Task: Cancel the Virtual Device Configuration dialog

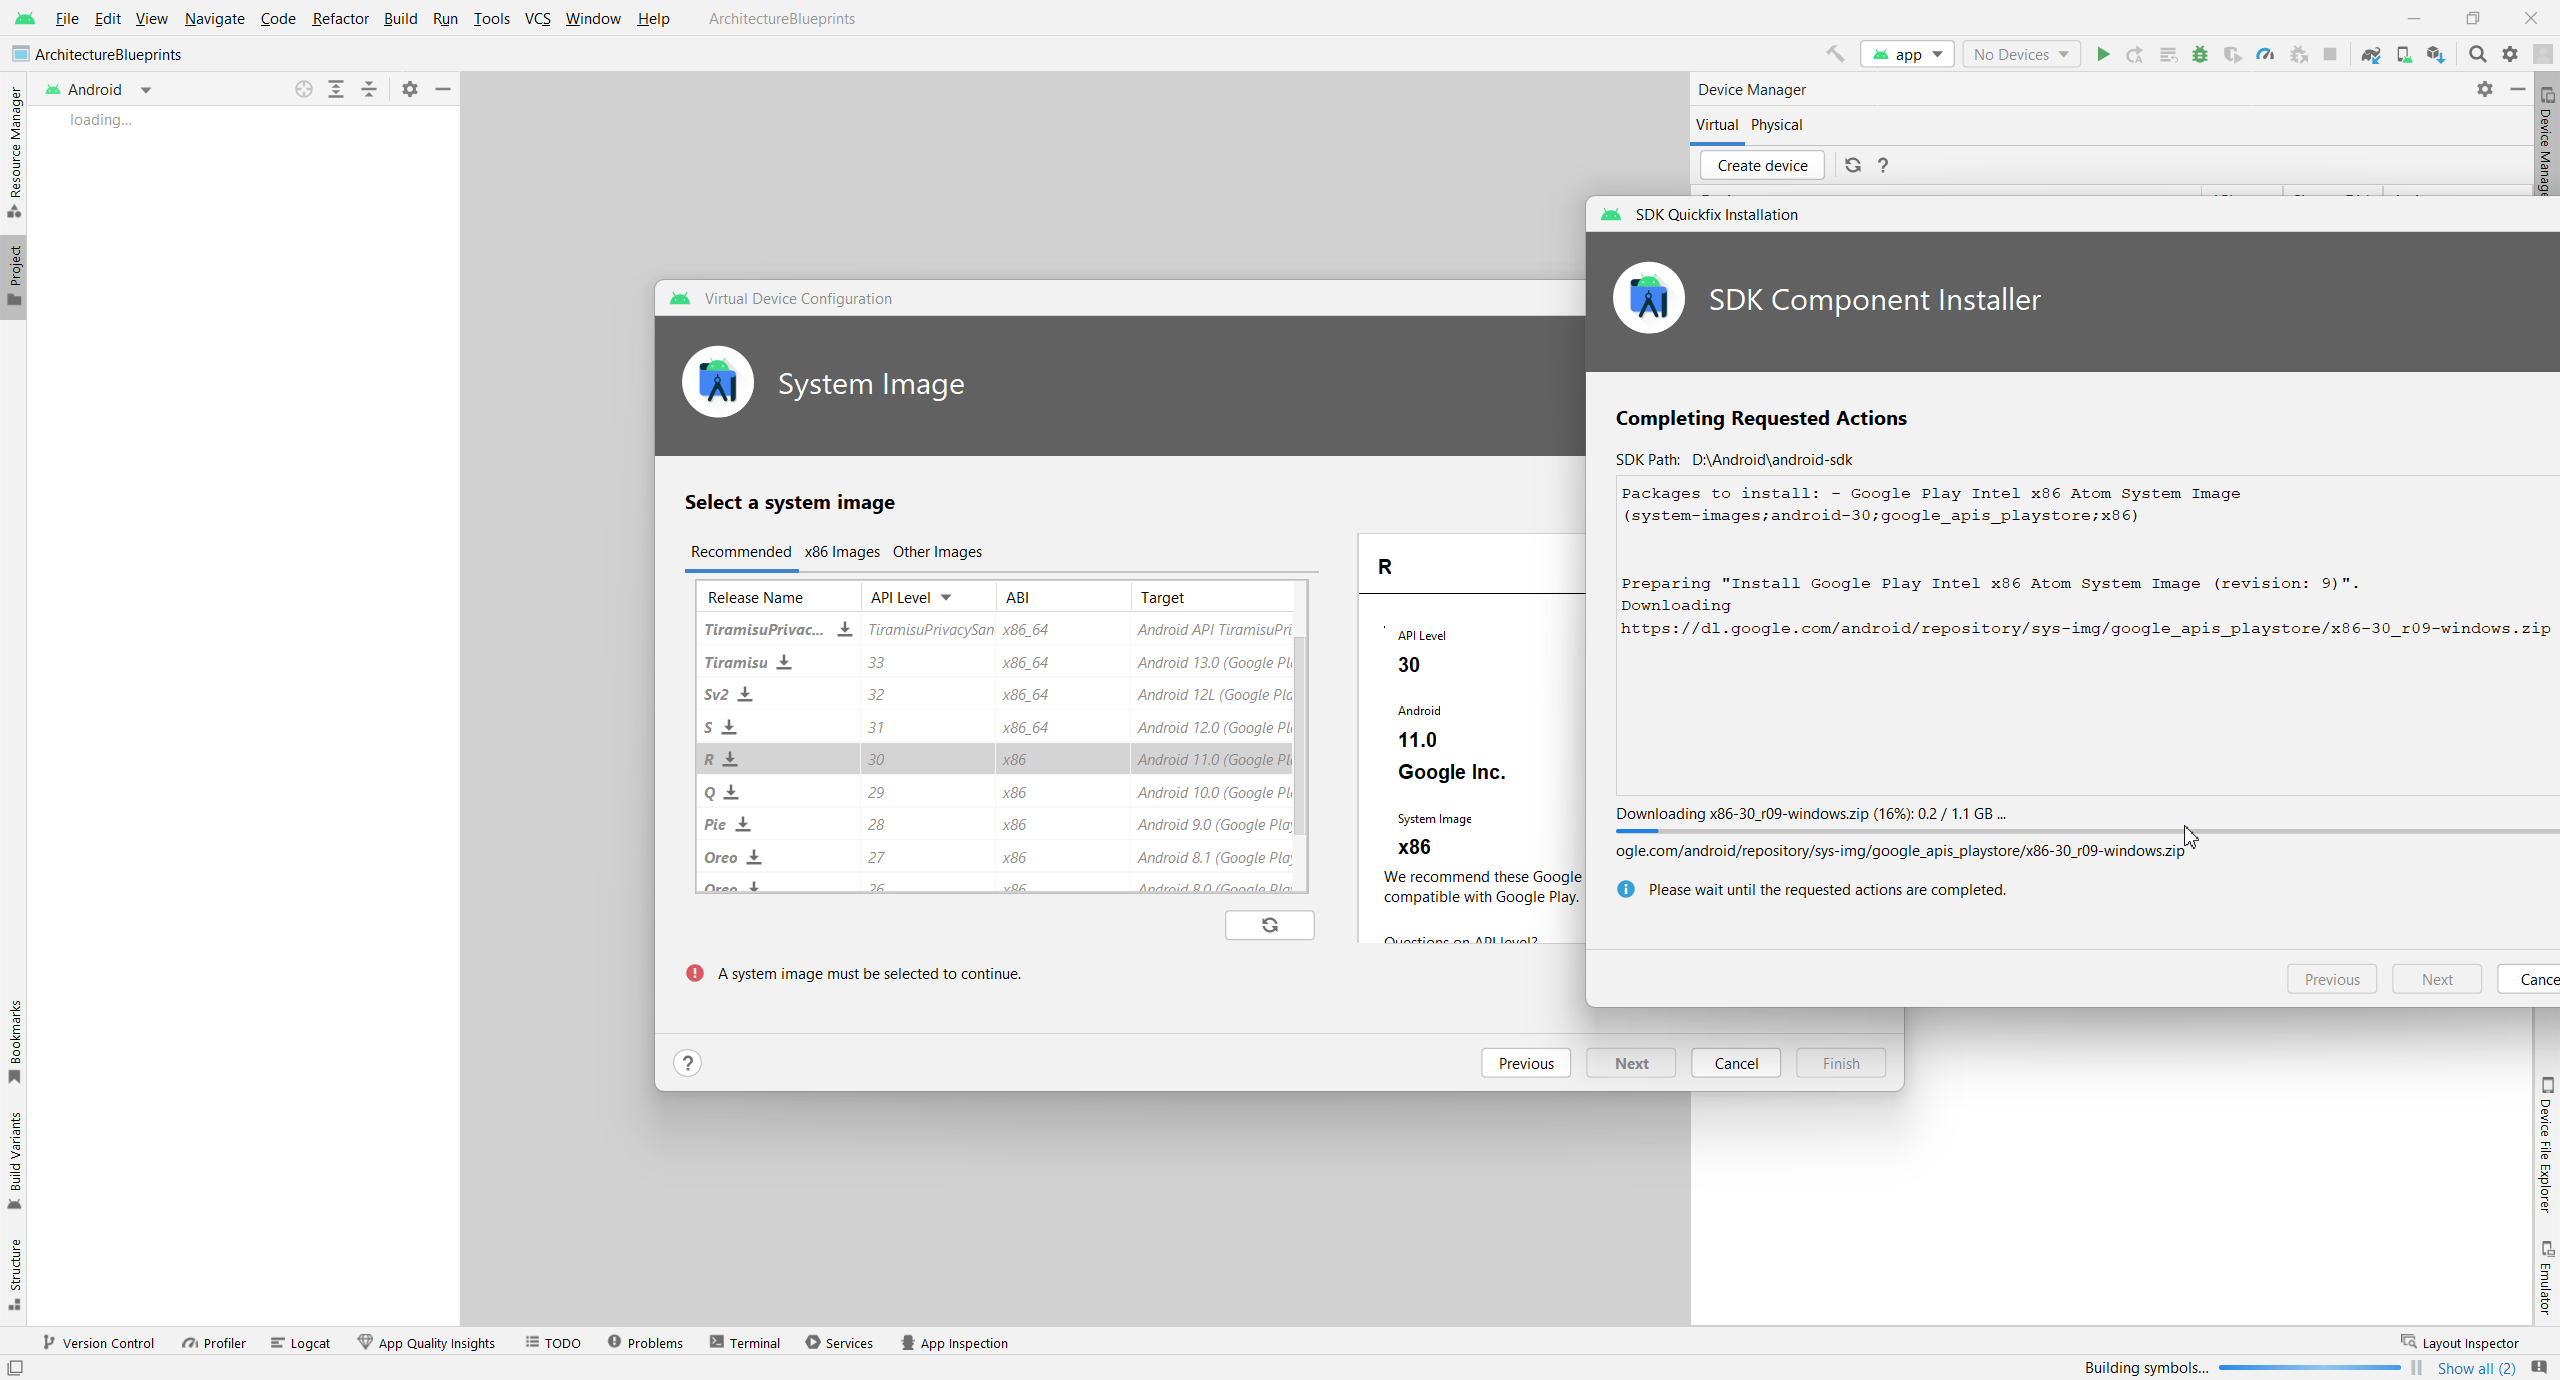Action: tap(1735, 1063)
